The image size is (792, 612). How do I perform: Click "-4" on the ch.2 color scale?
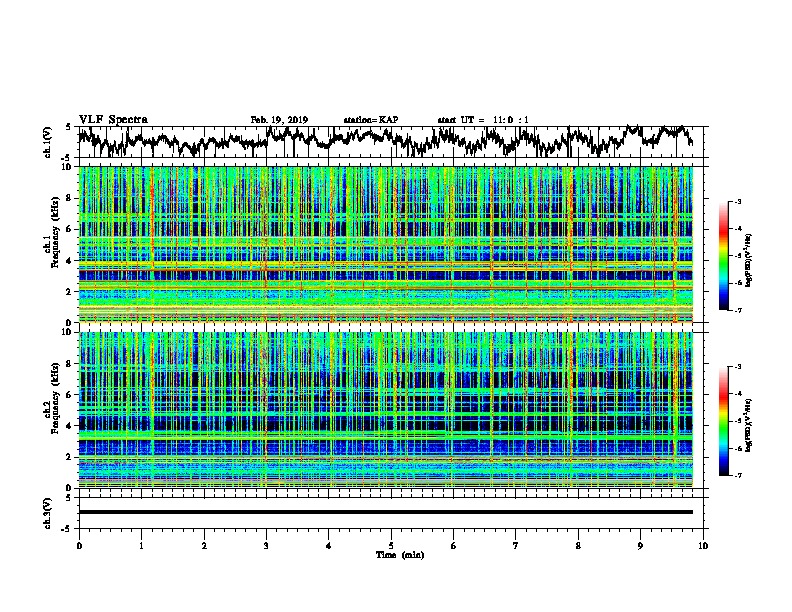tap(738, 394)
